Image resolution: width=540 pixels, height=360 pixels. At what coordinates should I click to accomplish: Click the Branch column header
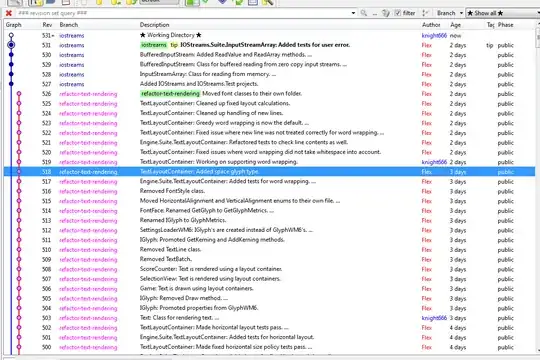pos(69,25)
